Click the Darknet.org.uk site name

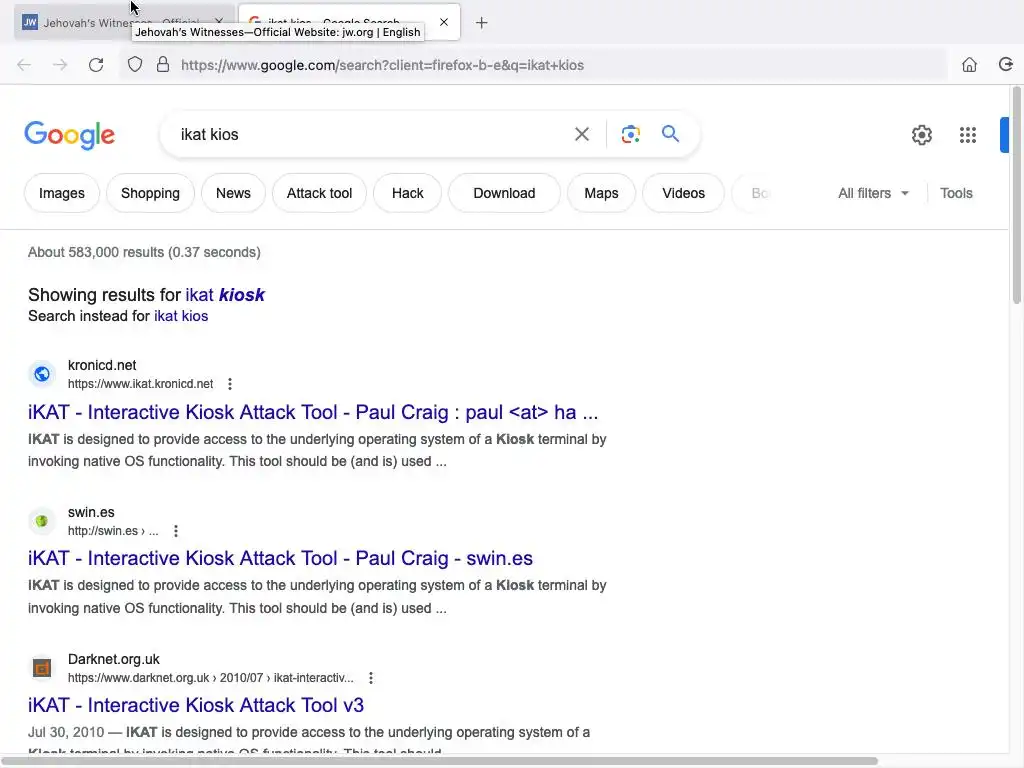click(x=114, y=660)
